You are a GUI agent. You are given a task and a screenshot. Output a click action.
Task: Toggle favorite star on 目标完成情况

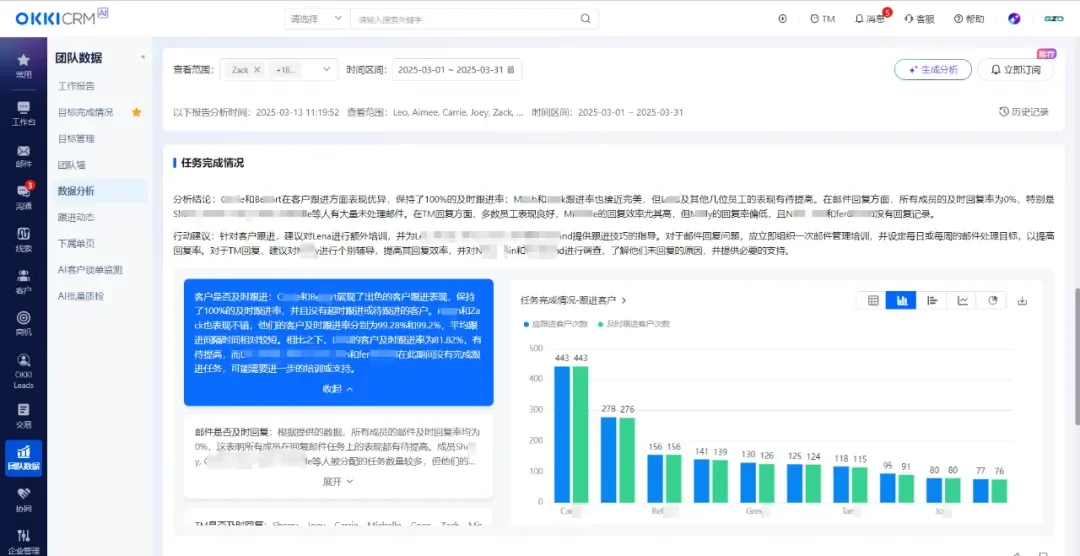137,112
